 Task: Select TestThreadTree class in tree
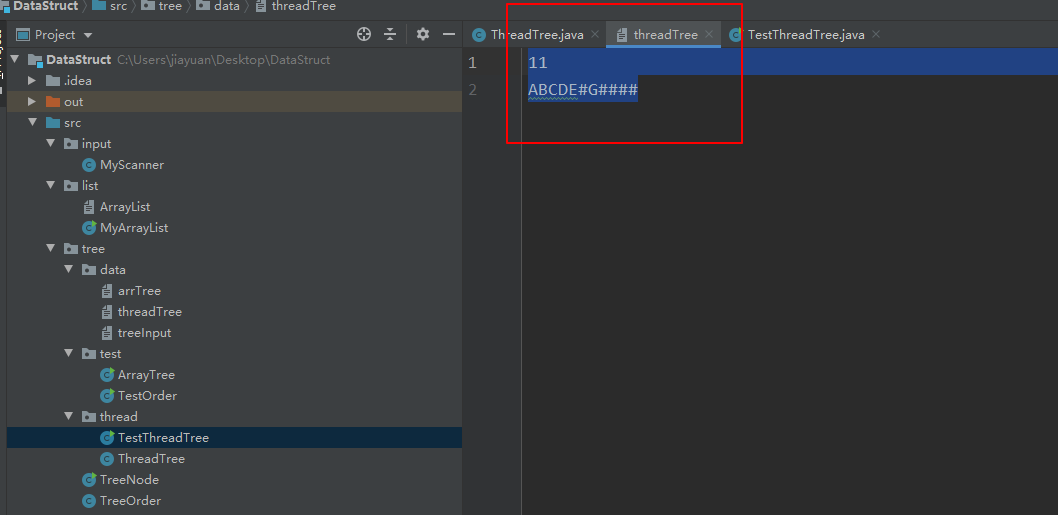(163, 437)
